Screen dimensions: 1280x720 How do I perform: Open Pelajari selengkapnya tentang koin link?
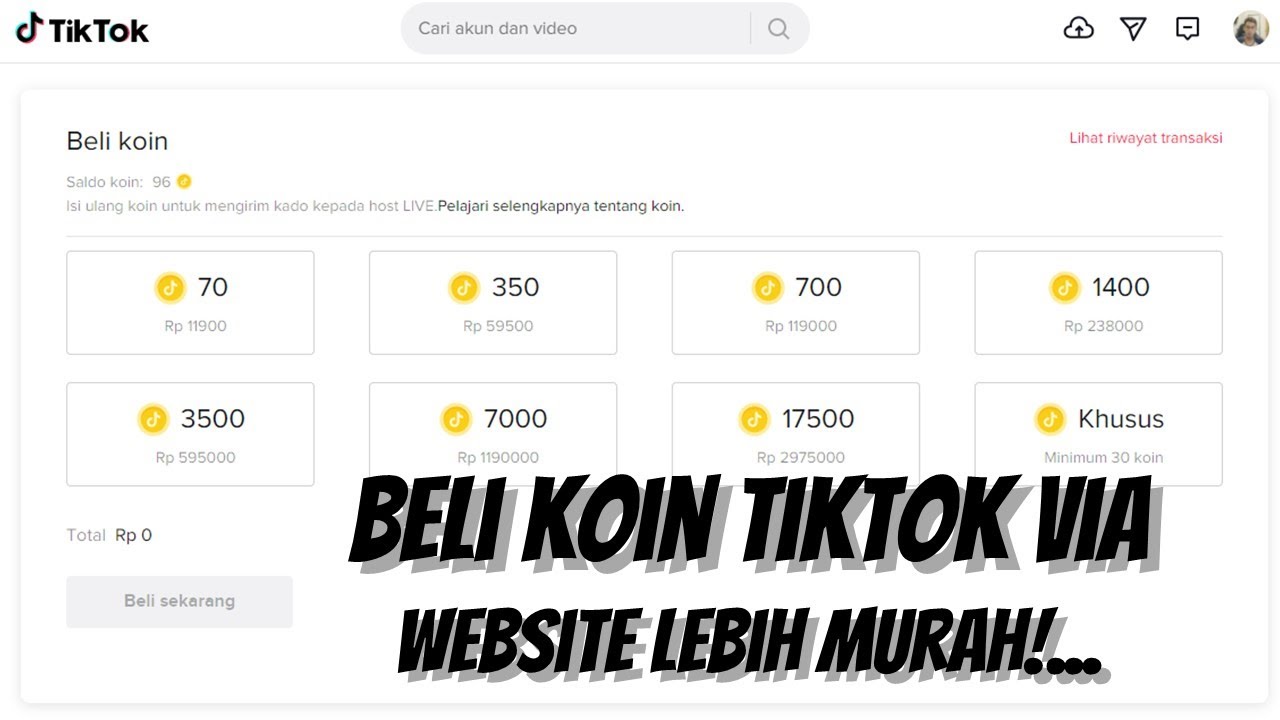pyautogui.click(x=561, y=207)
